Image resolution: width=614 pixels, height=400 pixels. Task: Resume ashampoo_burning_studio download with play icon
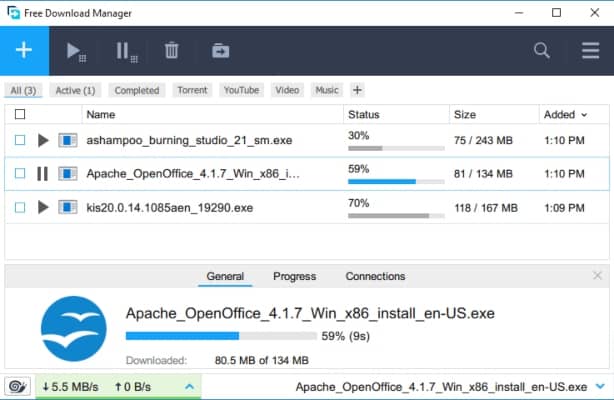tap(43, 140)
